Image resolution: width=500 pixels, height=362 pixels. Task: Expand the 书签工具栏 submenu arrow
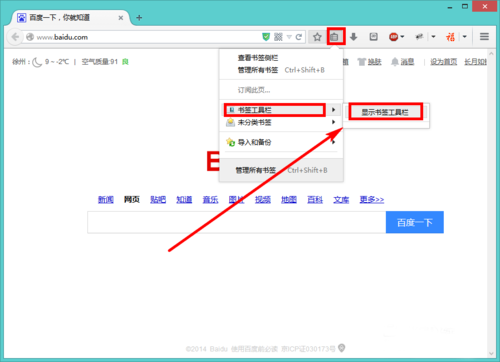[333, 110]
